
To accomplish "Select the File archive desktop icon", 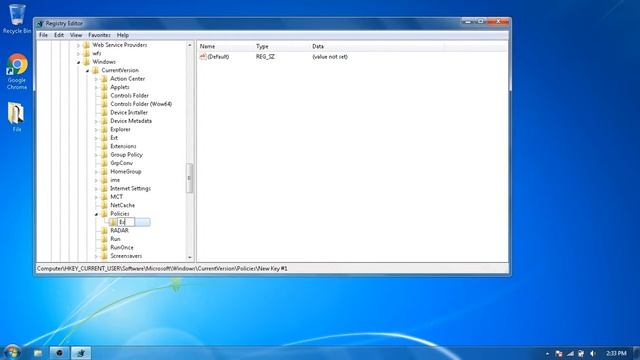I will click(x=16, y=117).
